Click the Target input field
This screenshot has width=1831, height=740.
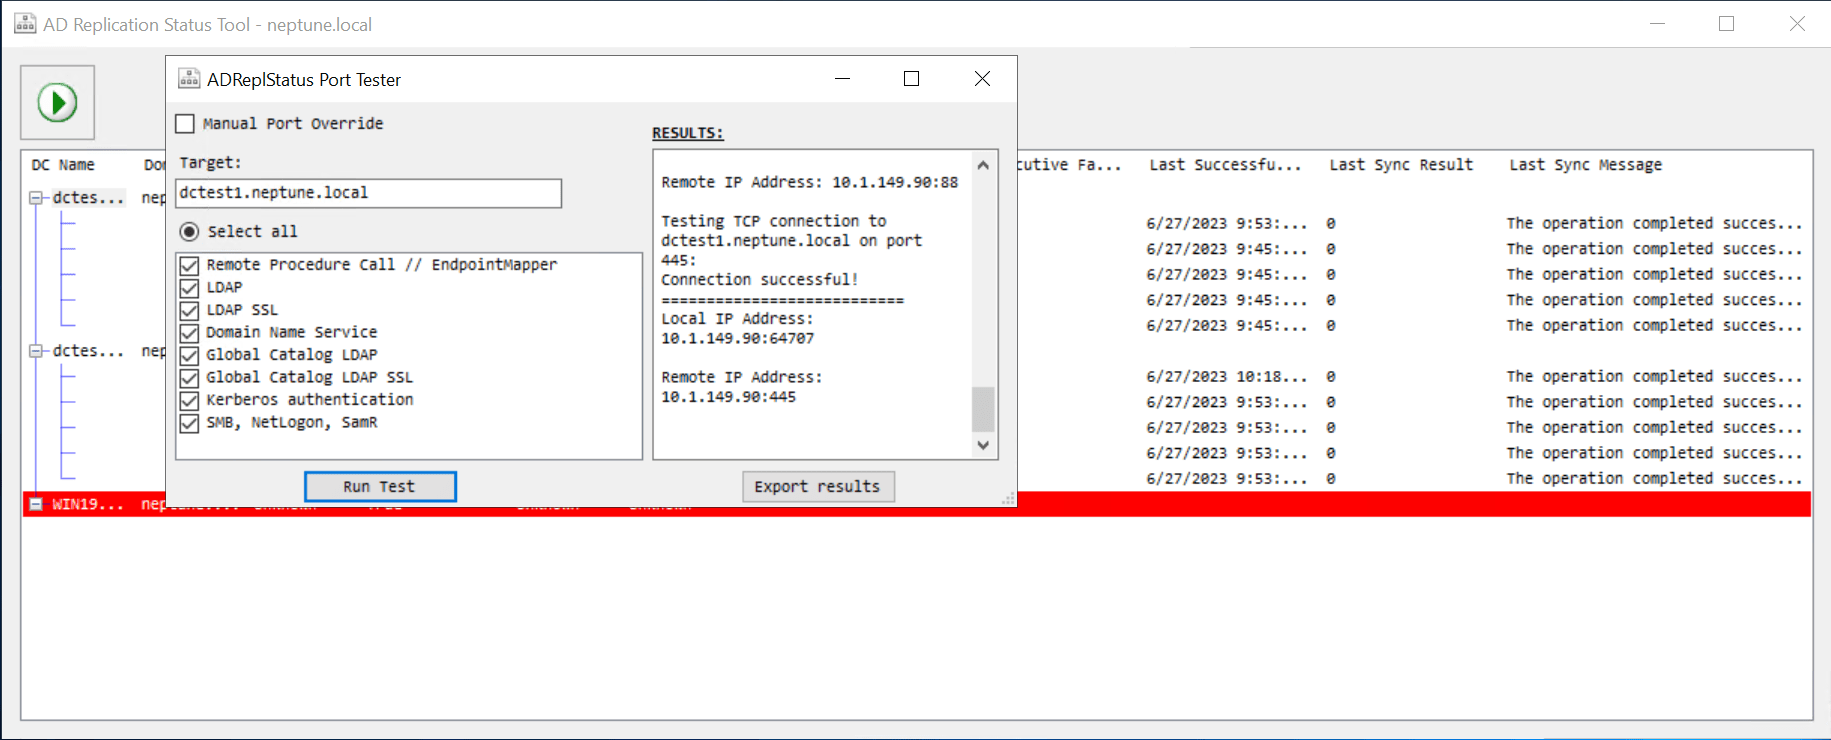point(368,193)
